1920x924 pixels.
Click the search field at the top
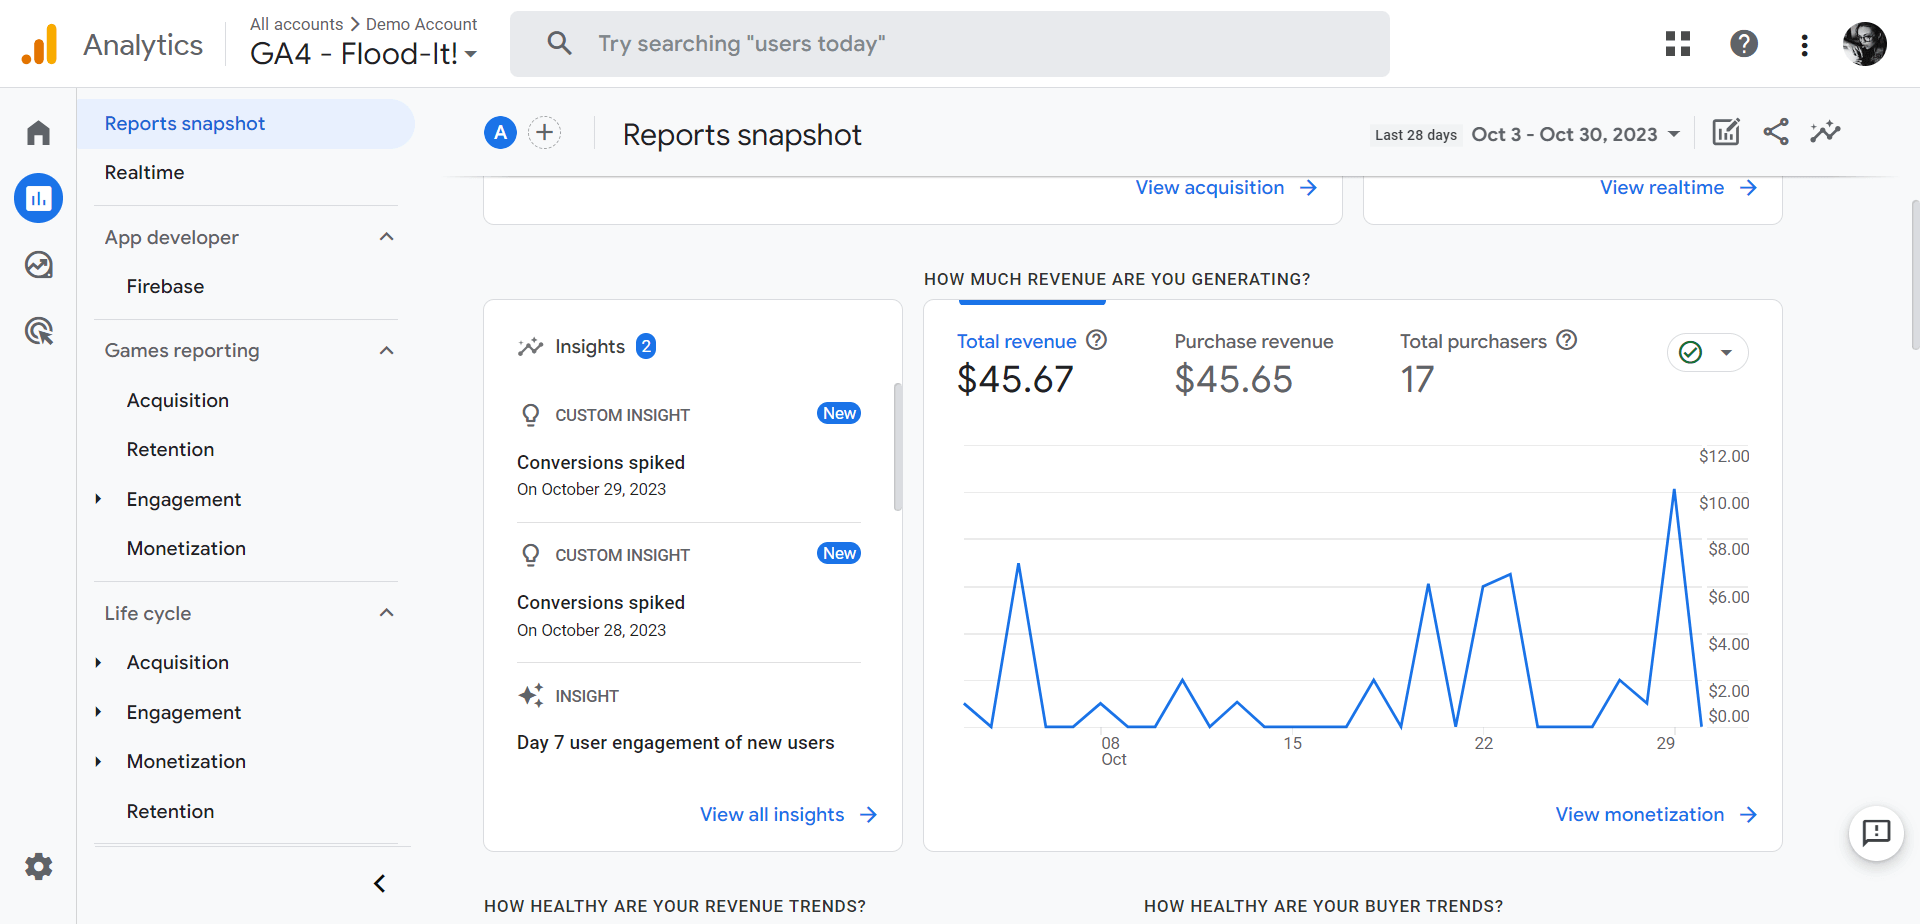(x=948, y=43)
